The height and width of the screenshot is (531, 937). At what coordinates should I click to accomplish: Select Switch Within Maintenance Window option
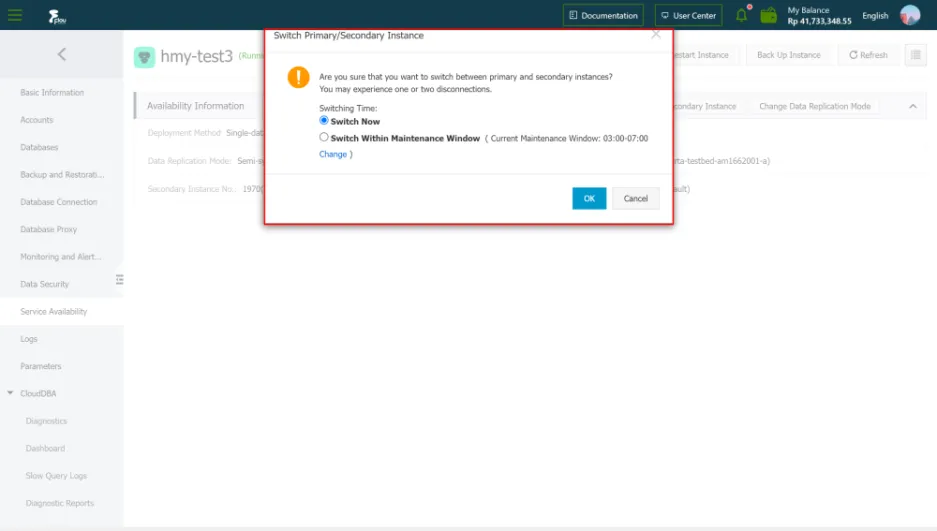pyautogui.click(x=324, y=137)
